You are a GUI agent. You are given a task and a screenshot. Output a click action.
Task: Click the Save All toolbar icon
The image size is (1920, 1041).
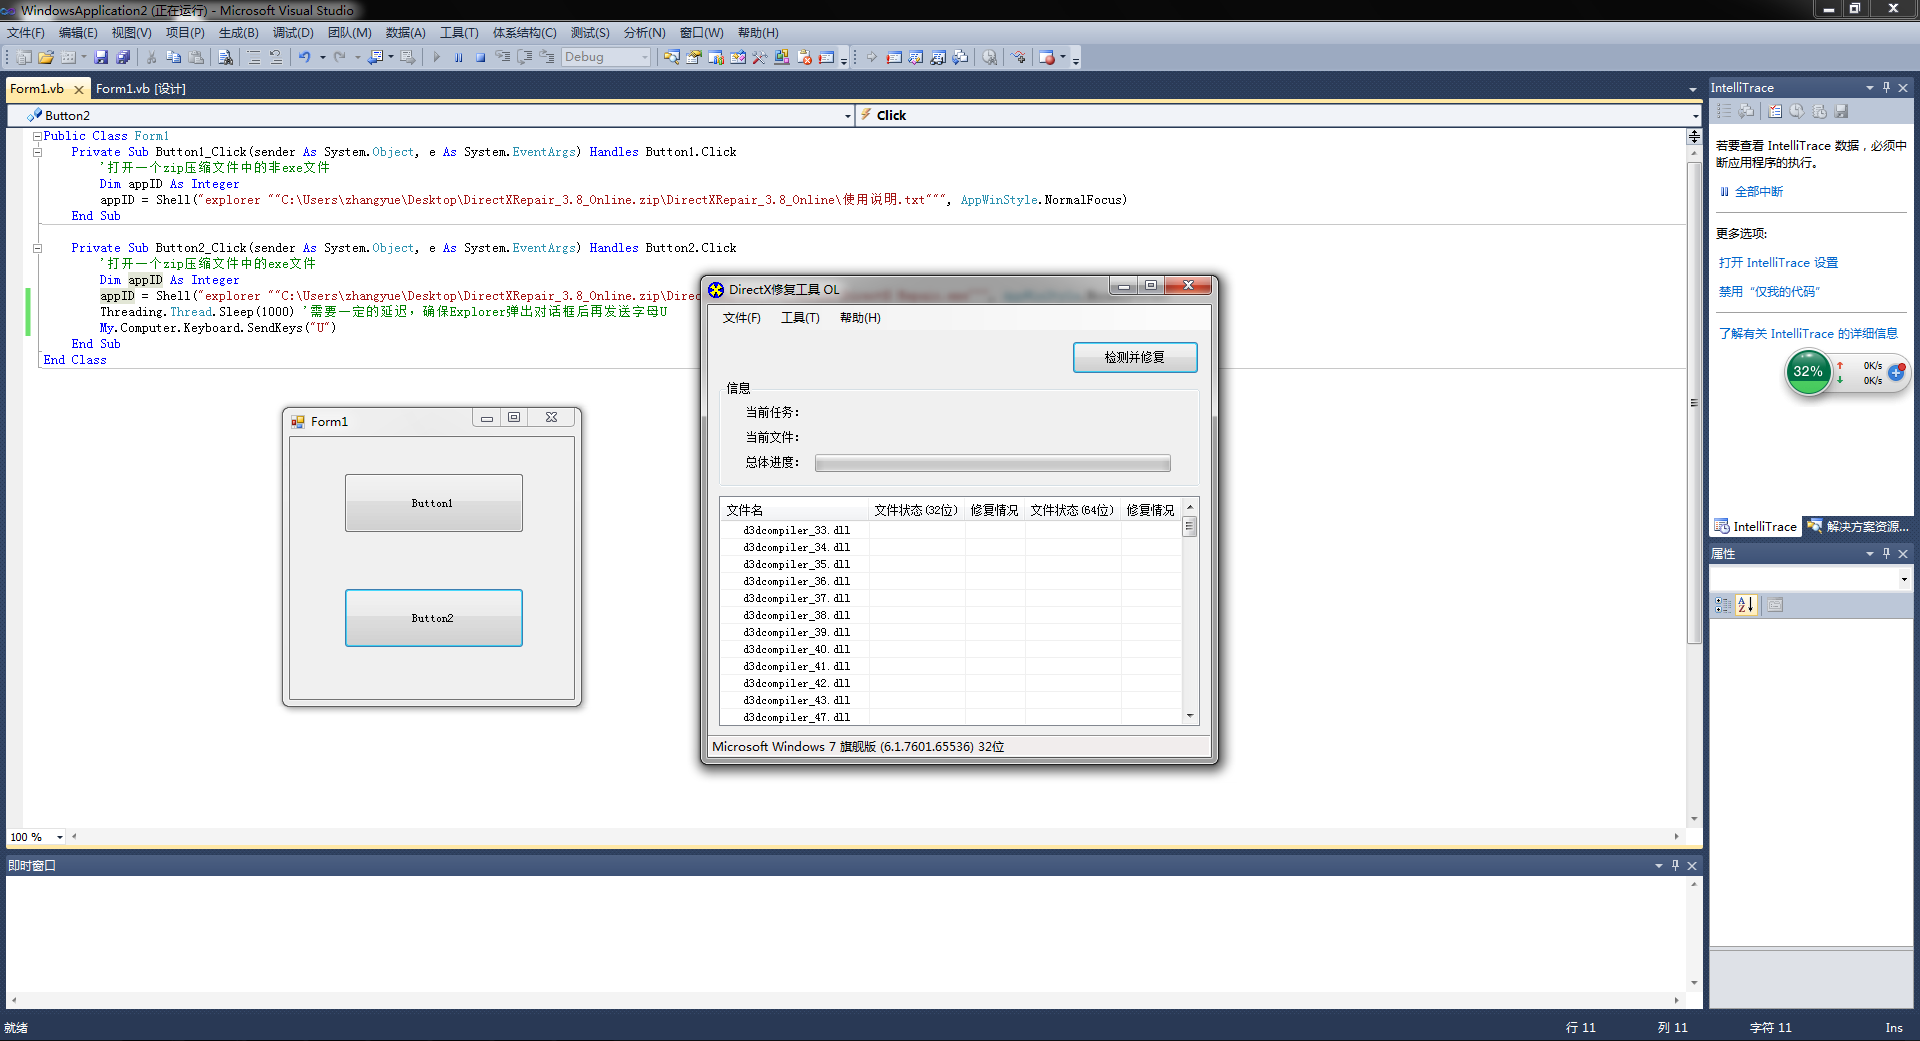pyautogui.click(x=123, y=57)
